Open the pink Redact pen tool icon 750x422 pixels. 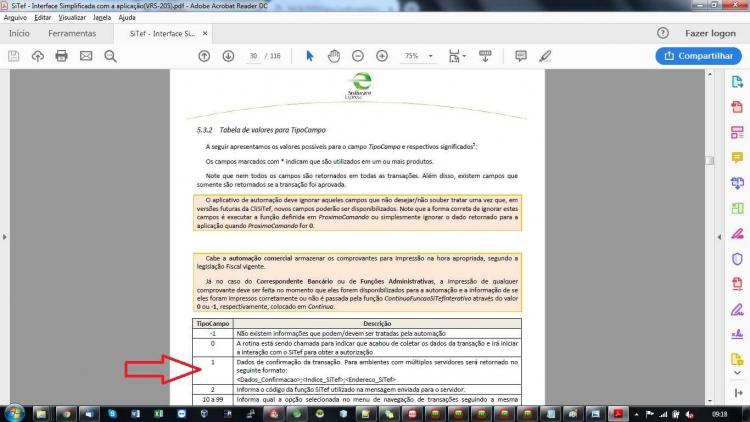[737, 234]
